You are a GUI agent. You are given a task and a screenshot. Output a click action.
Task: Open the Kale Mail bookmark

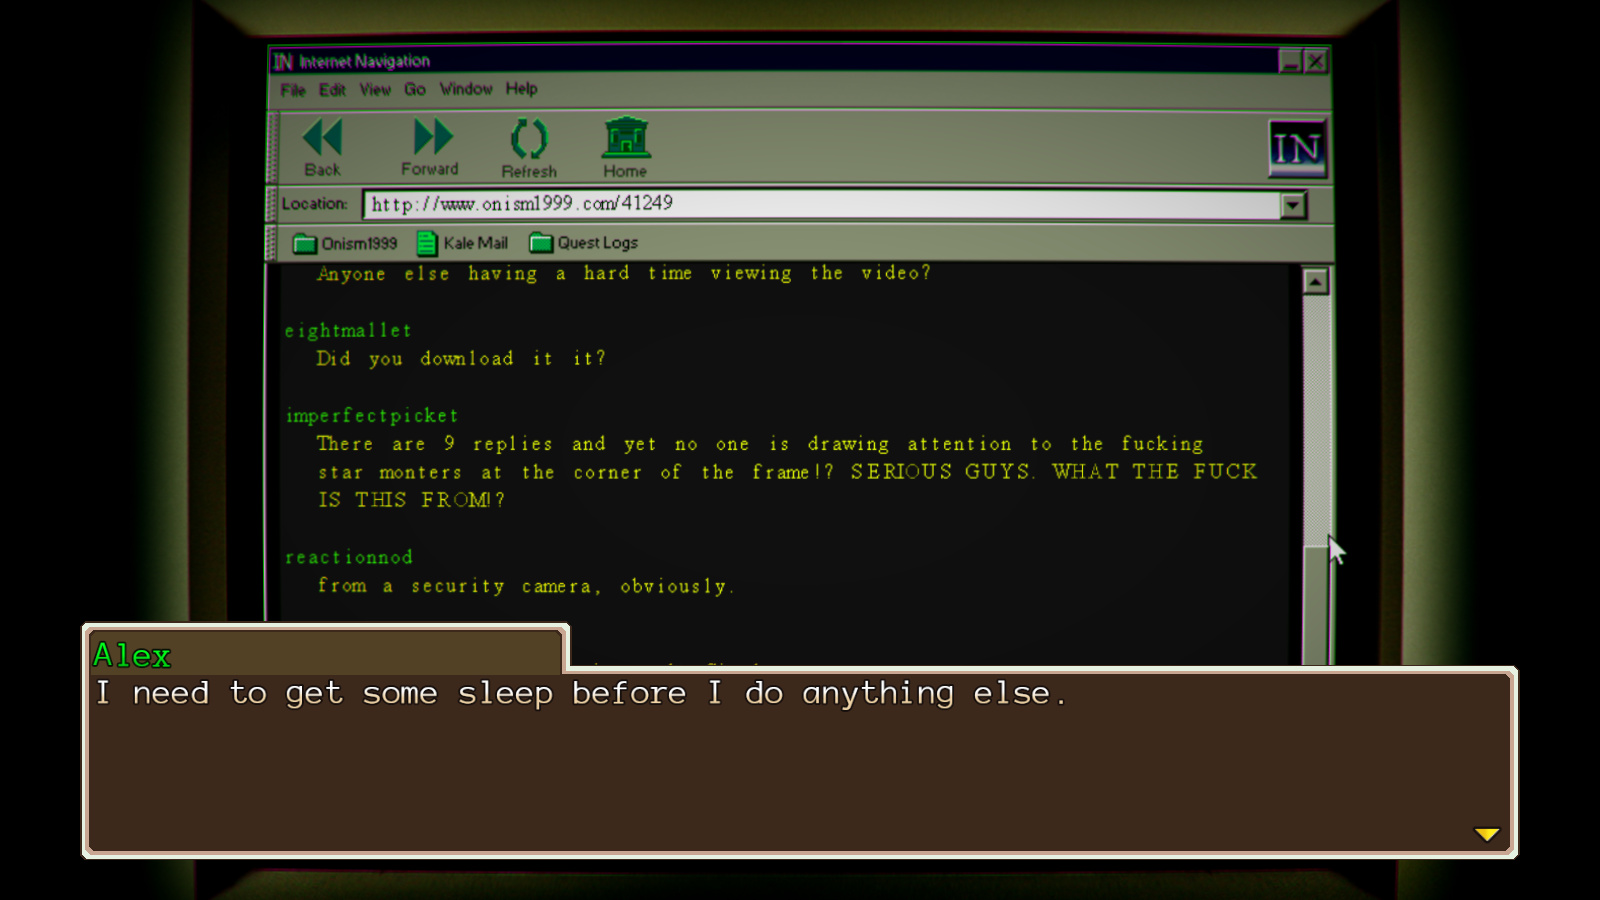463,243
